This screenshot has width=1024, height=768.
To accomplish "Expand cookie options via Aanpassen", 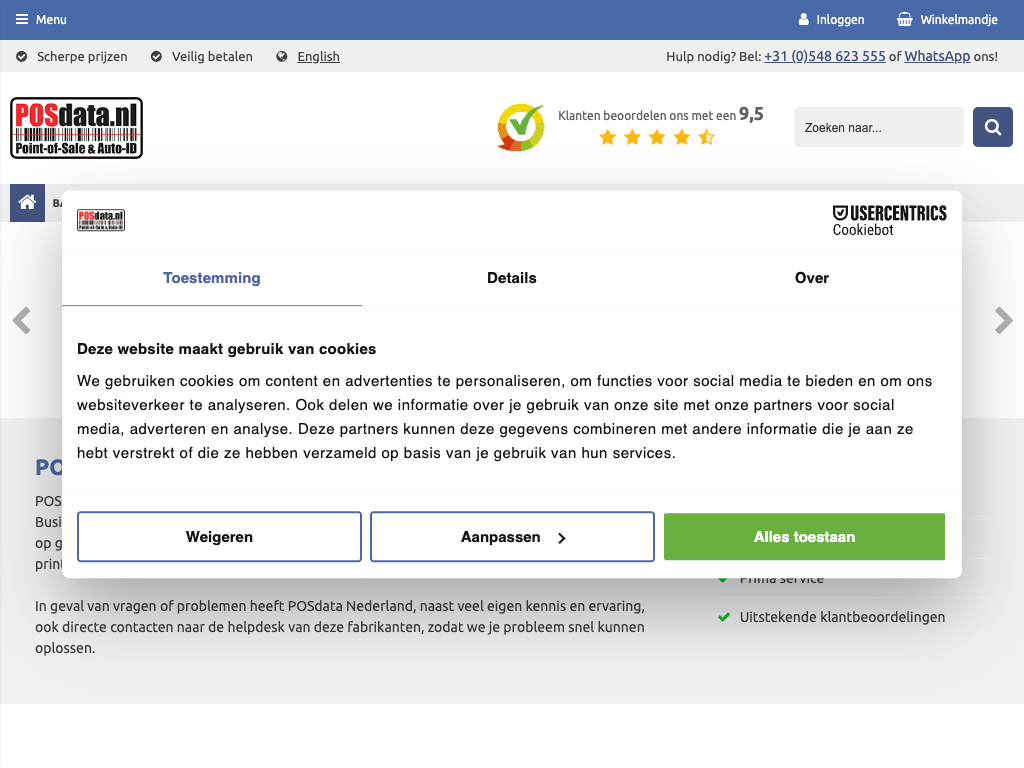I will coord(512,537).
